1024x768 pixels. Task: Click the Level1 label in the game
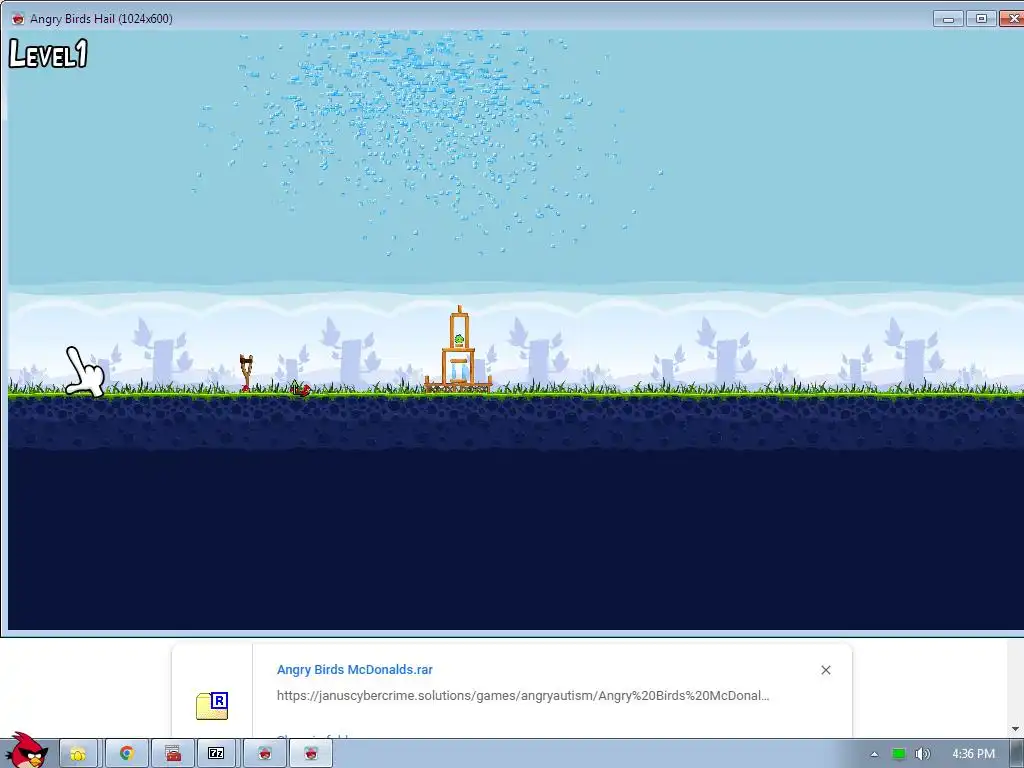tap(48, 54)
